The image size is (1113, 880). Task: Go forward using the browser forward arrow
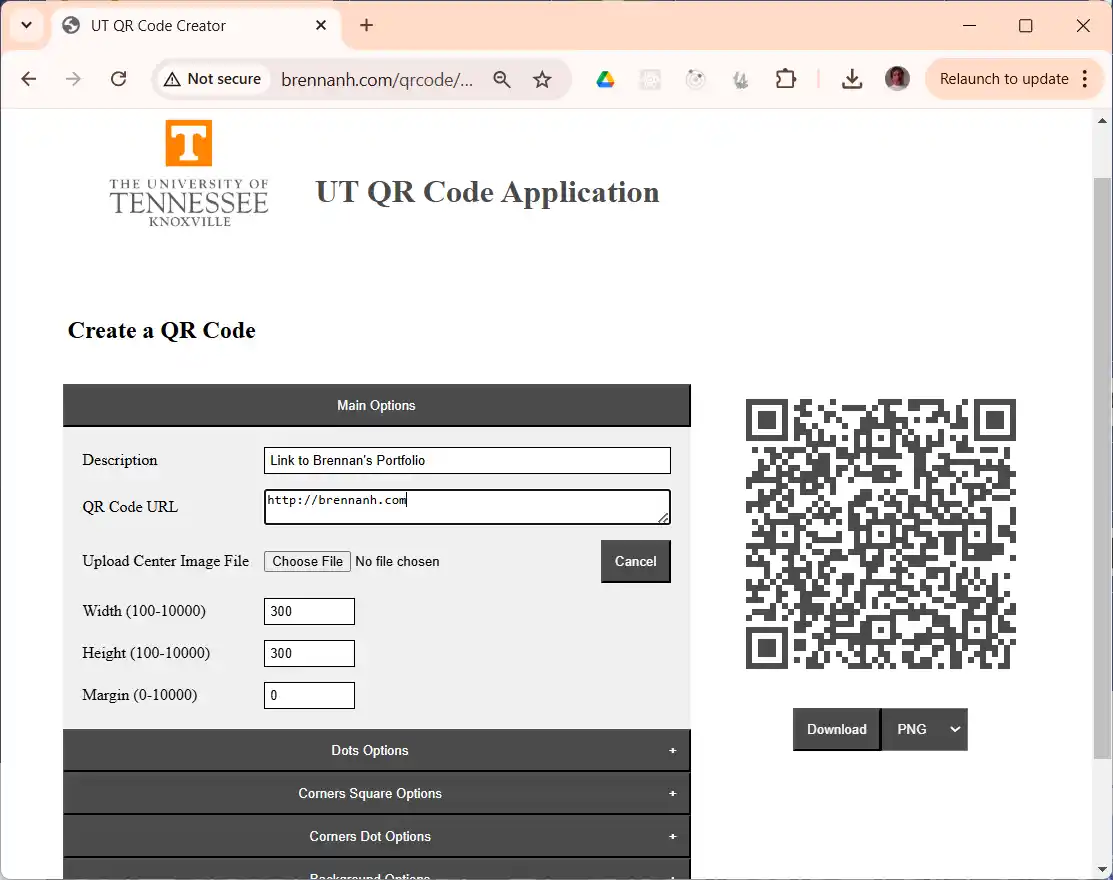(x=73, y=79)
